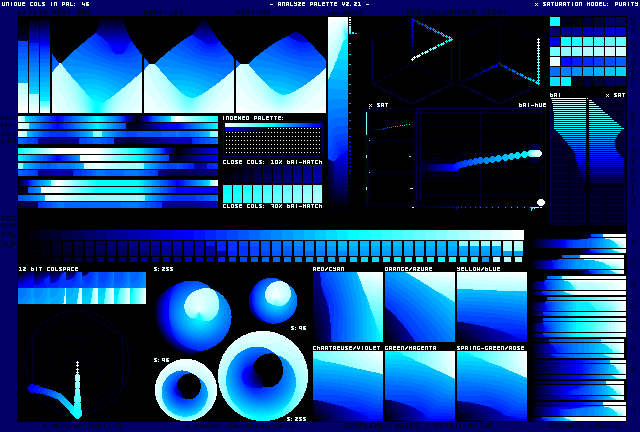This screenshot has width=640, height=432.
Task: Open the Yellow/Blue gradient panel
Action: (x=491, y=307)
